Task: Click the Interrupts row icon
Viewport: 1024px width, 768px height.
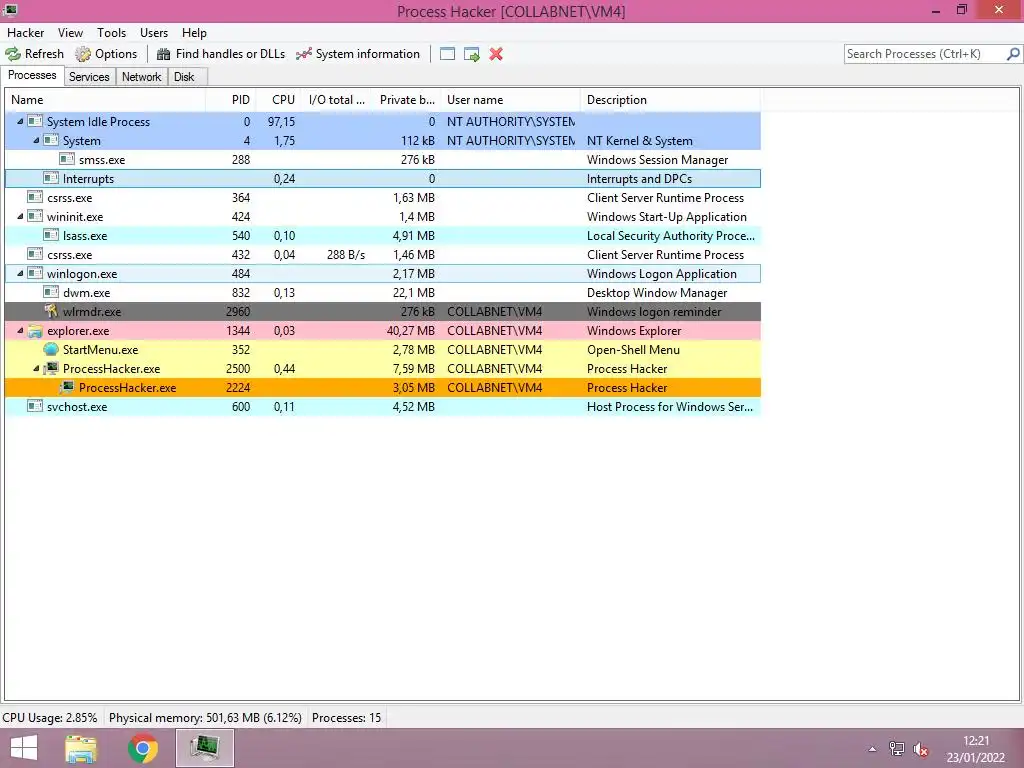Action: 51,178
